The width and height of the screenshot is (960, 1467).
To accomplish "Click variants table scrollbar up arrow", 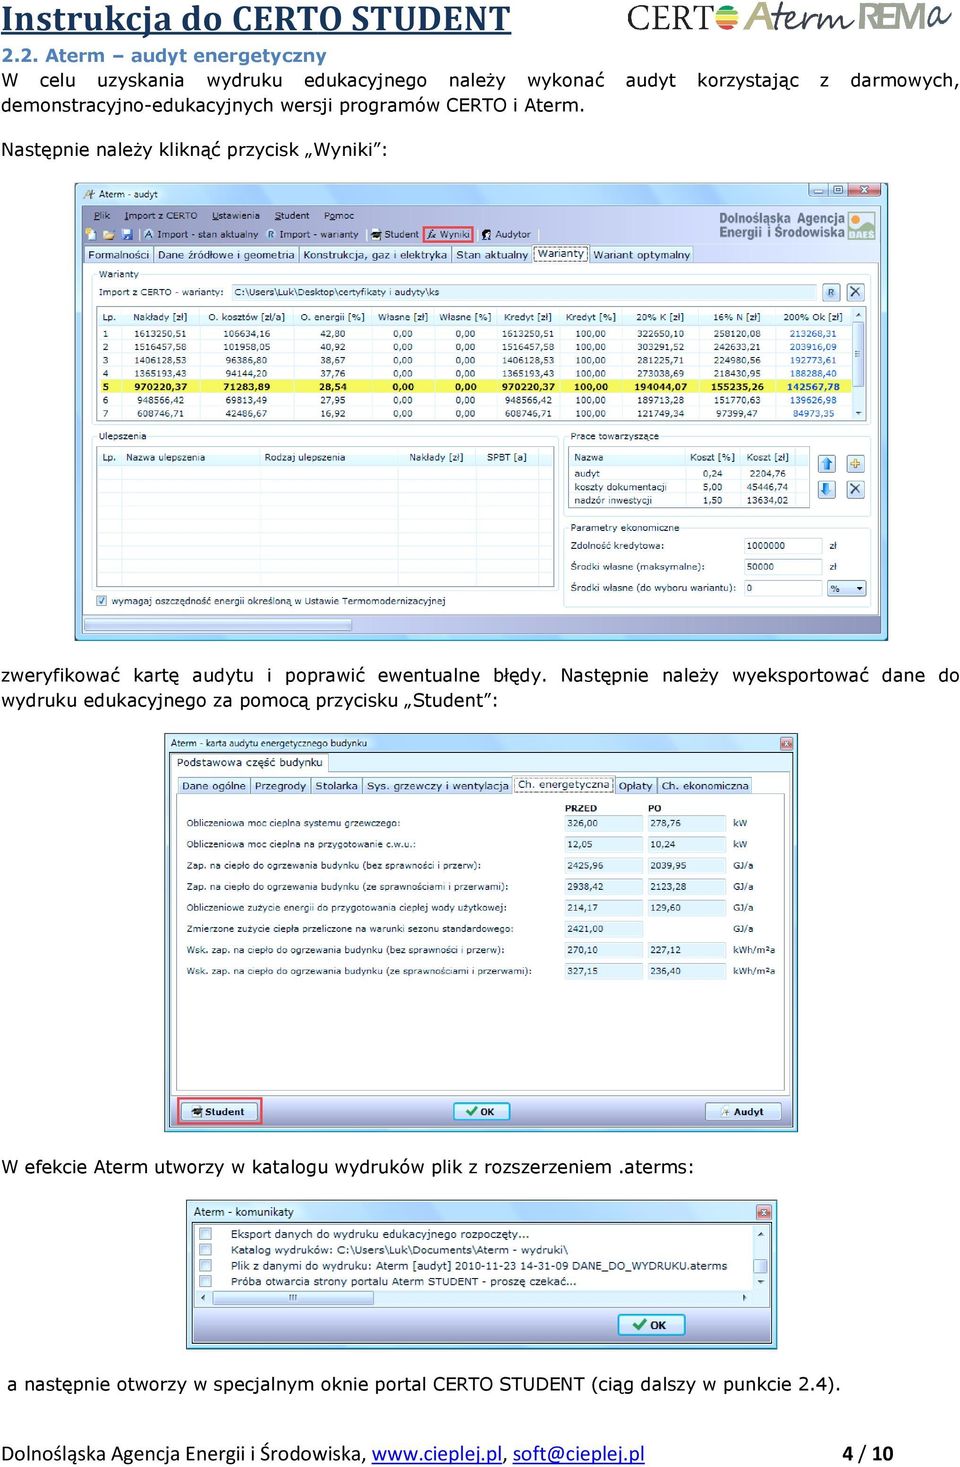I will click(x=858, y=315).
